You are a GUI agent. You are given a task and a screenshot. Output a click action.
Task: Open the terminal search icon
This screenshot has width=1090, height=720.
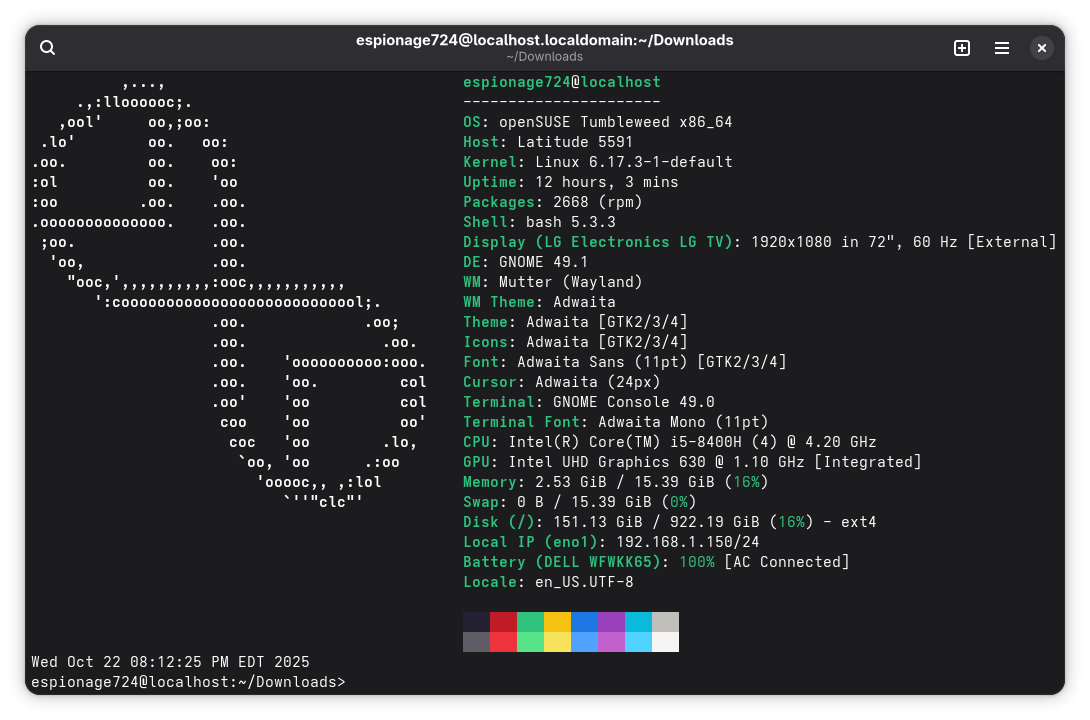pos(47,48)
